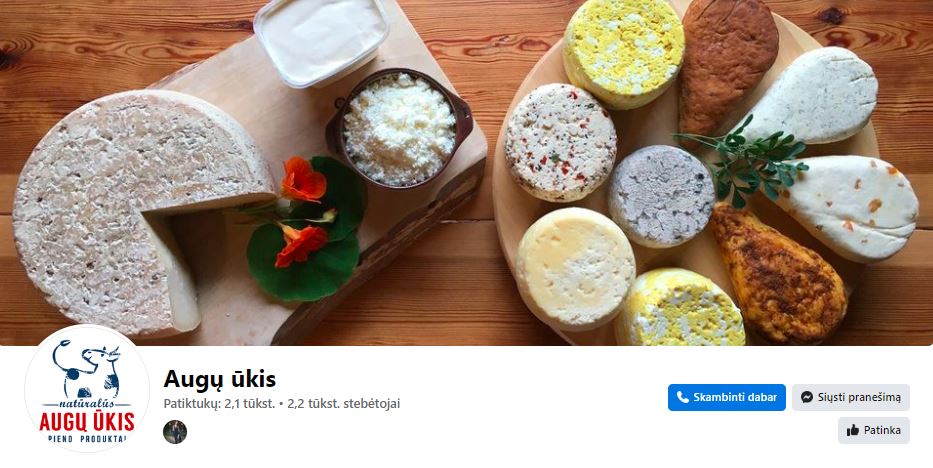Call the page with Skambinti dabar

point(727,397)
